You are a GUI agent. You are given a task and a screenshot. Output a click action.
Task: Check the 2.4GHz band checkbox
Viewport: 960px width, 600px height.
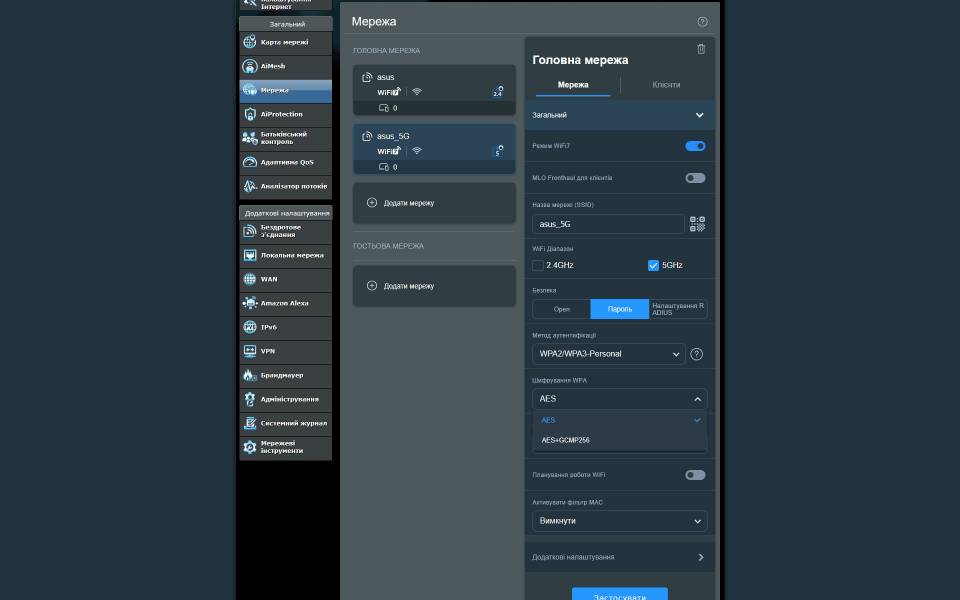[538, 266]
